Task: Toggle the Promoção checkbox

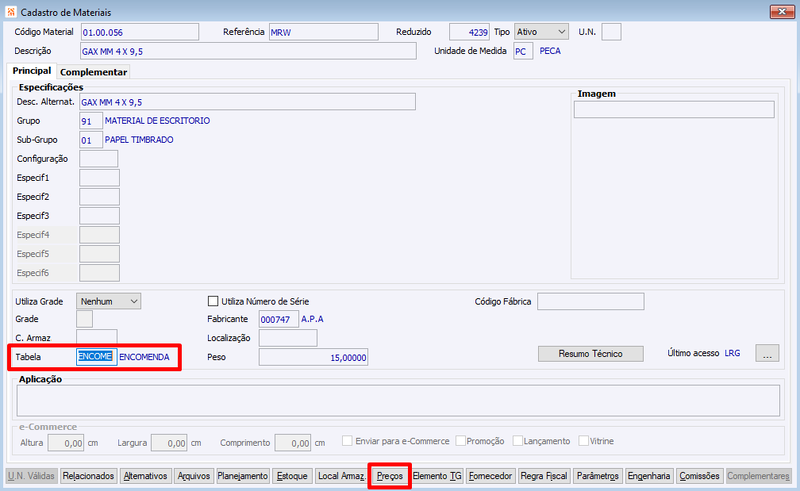Action: [x=460, y=440]
